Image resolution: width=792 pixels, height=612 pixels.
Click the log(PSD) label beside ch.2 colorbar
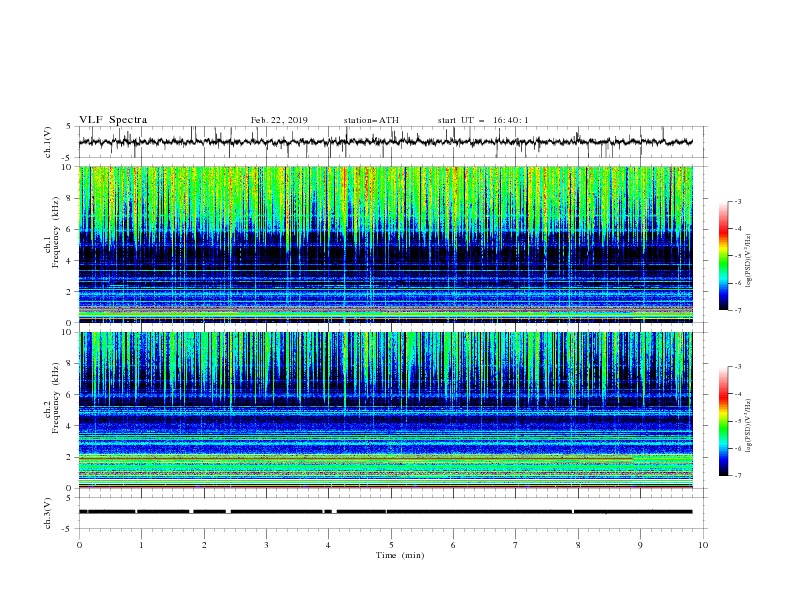click(x=749, y=426)
